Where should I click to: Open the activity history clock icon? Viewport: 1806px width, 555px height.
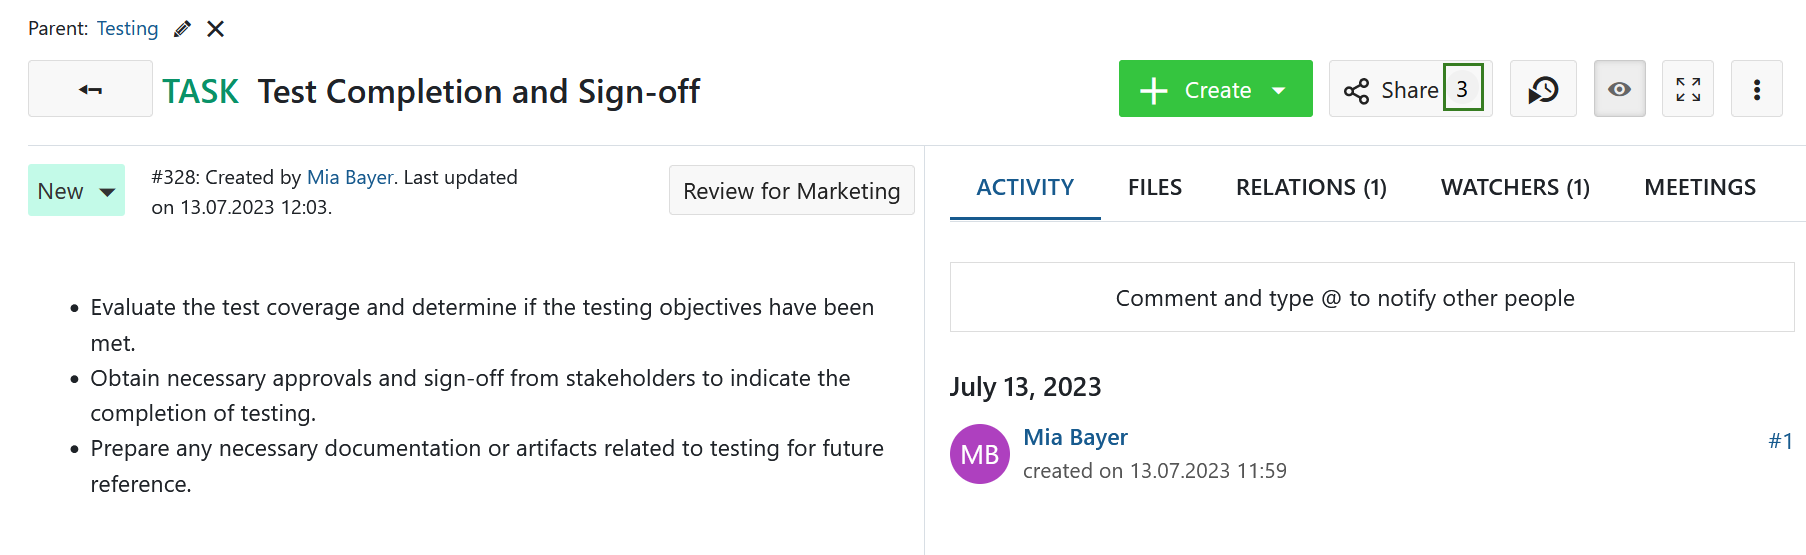tap(1543, 89)
